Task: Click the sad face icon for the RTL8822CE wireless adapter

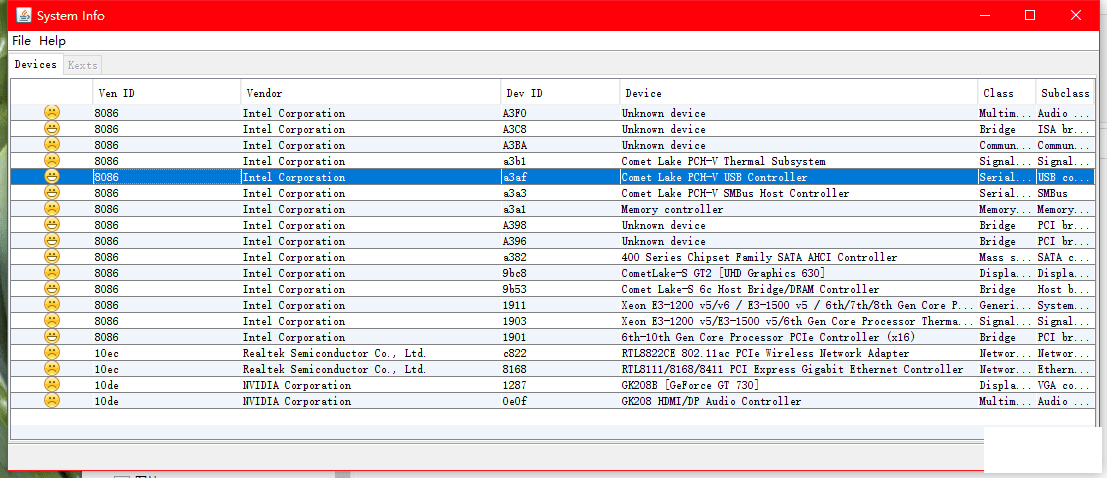Action: coord(52,353)
